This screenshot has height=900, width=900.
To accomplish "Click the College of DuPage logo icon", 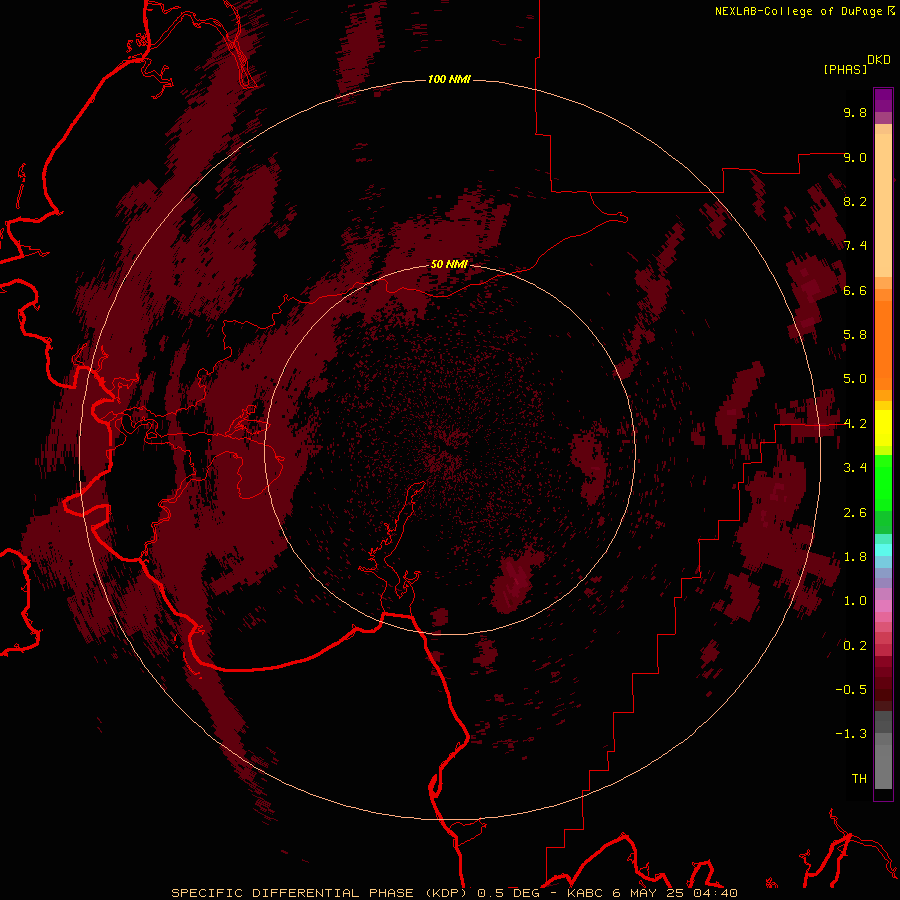I will 891,10.
